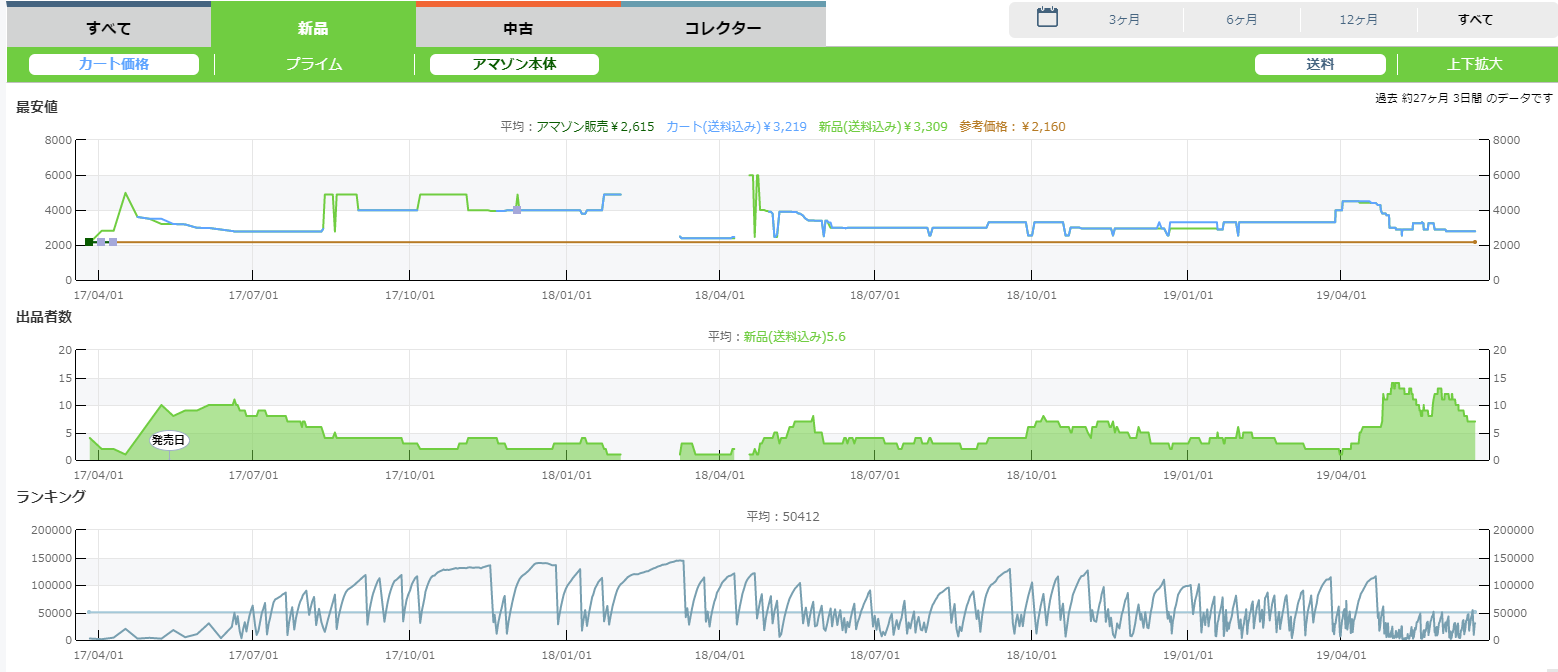Expand the chart with 上下拡大
Screen dimensions: 1558x672
(1475, 64)
